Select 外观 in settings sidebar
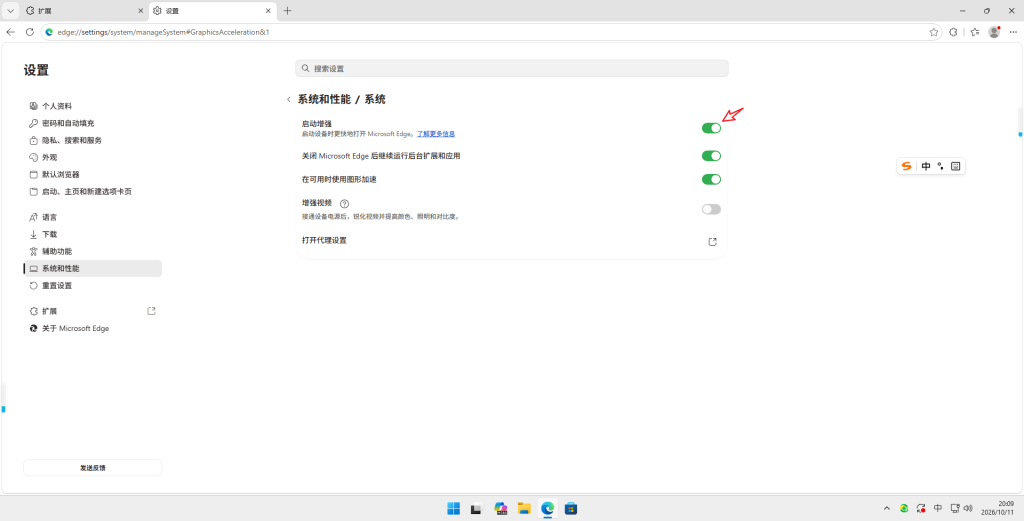The image size is (1024, 521). coord(92,157)
